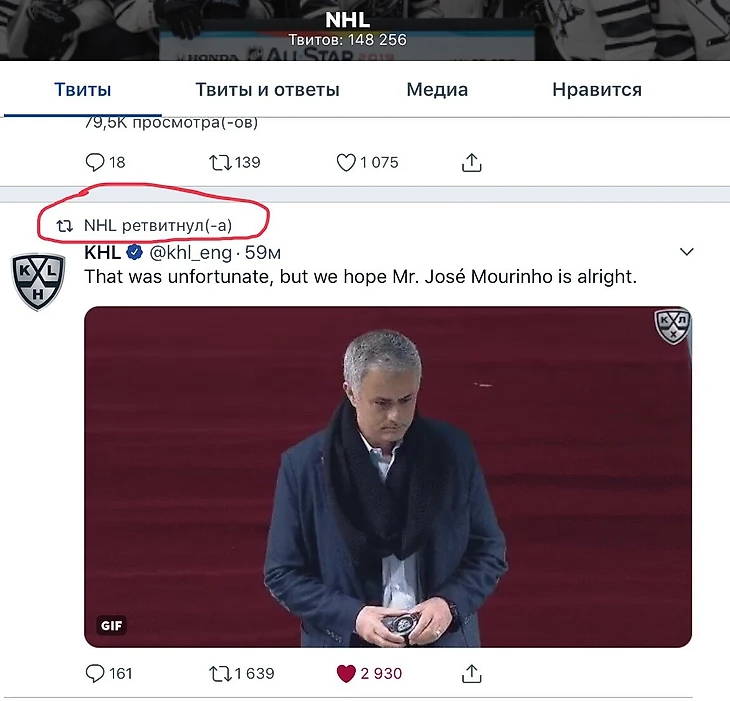Click the NHL ретвитнул(-а) label
The height and width of the screenshot is (701, 730).
click(157, 226)
